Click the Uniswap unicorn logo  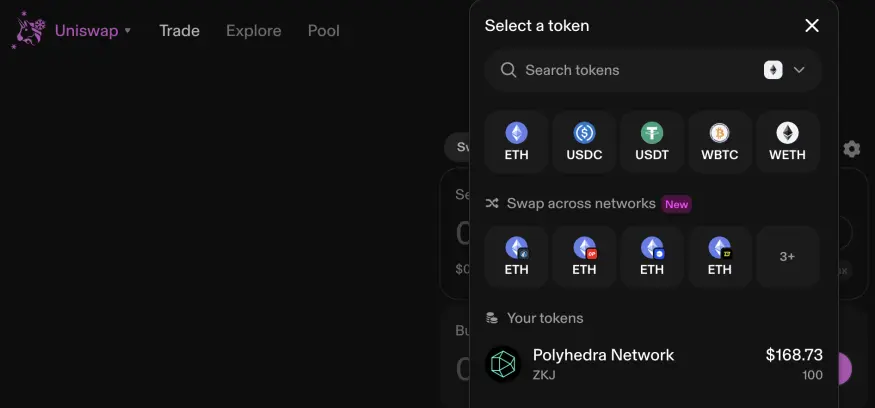(x=28, y=30)
